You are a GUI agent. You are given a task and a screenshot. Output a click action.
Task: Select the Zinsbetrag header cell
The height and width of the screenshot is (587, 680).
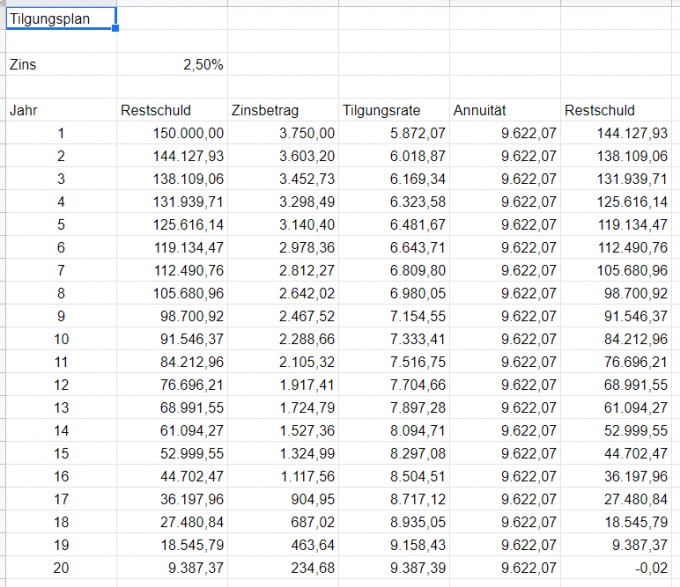pyautogui.click(x=283, y=110)
